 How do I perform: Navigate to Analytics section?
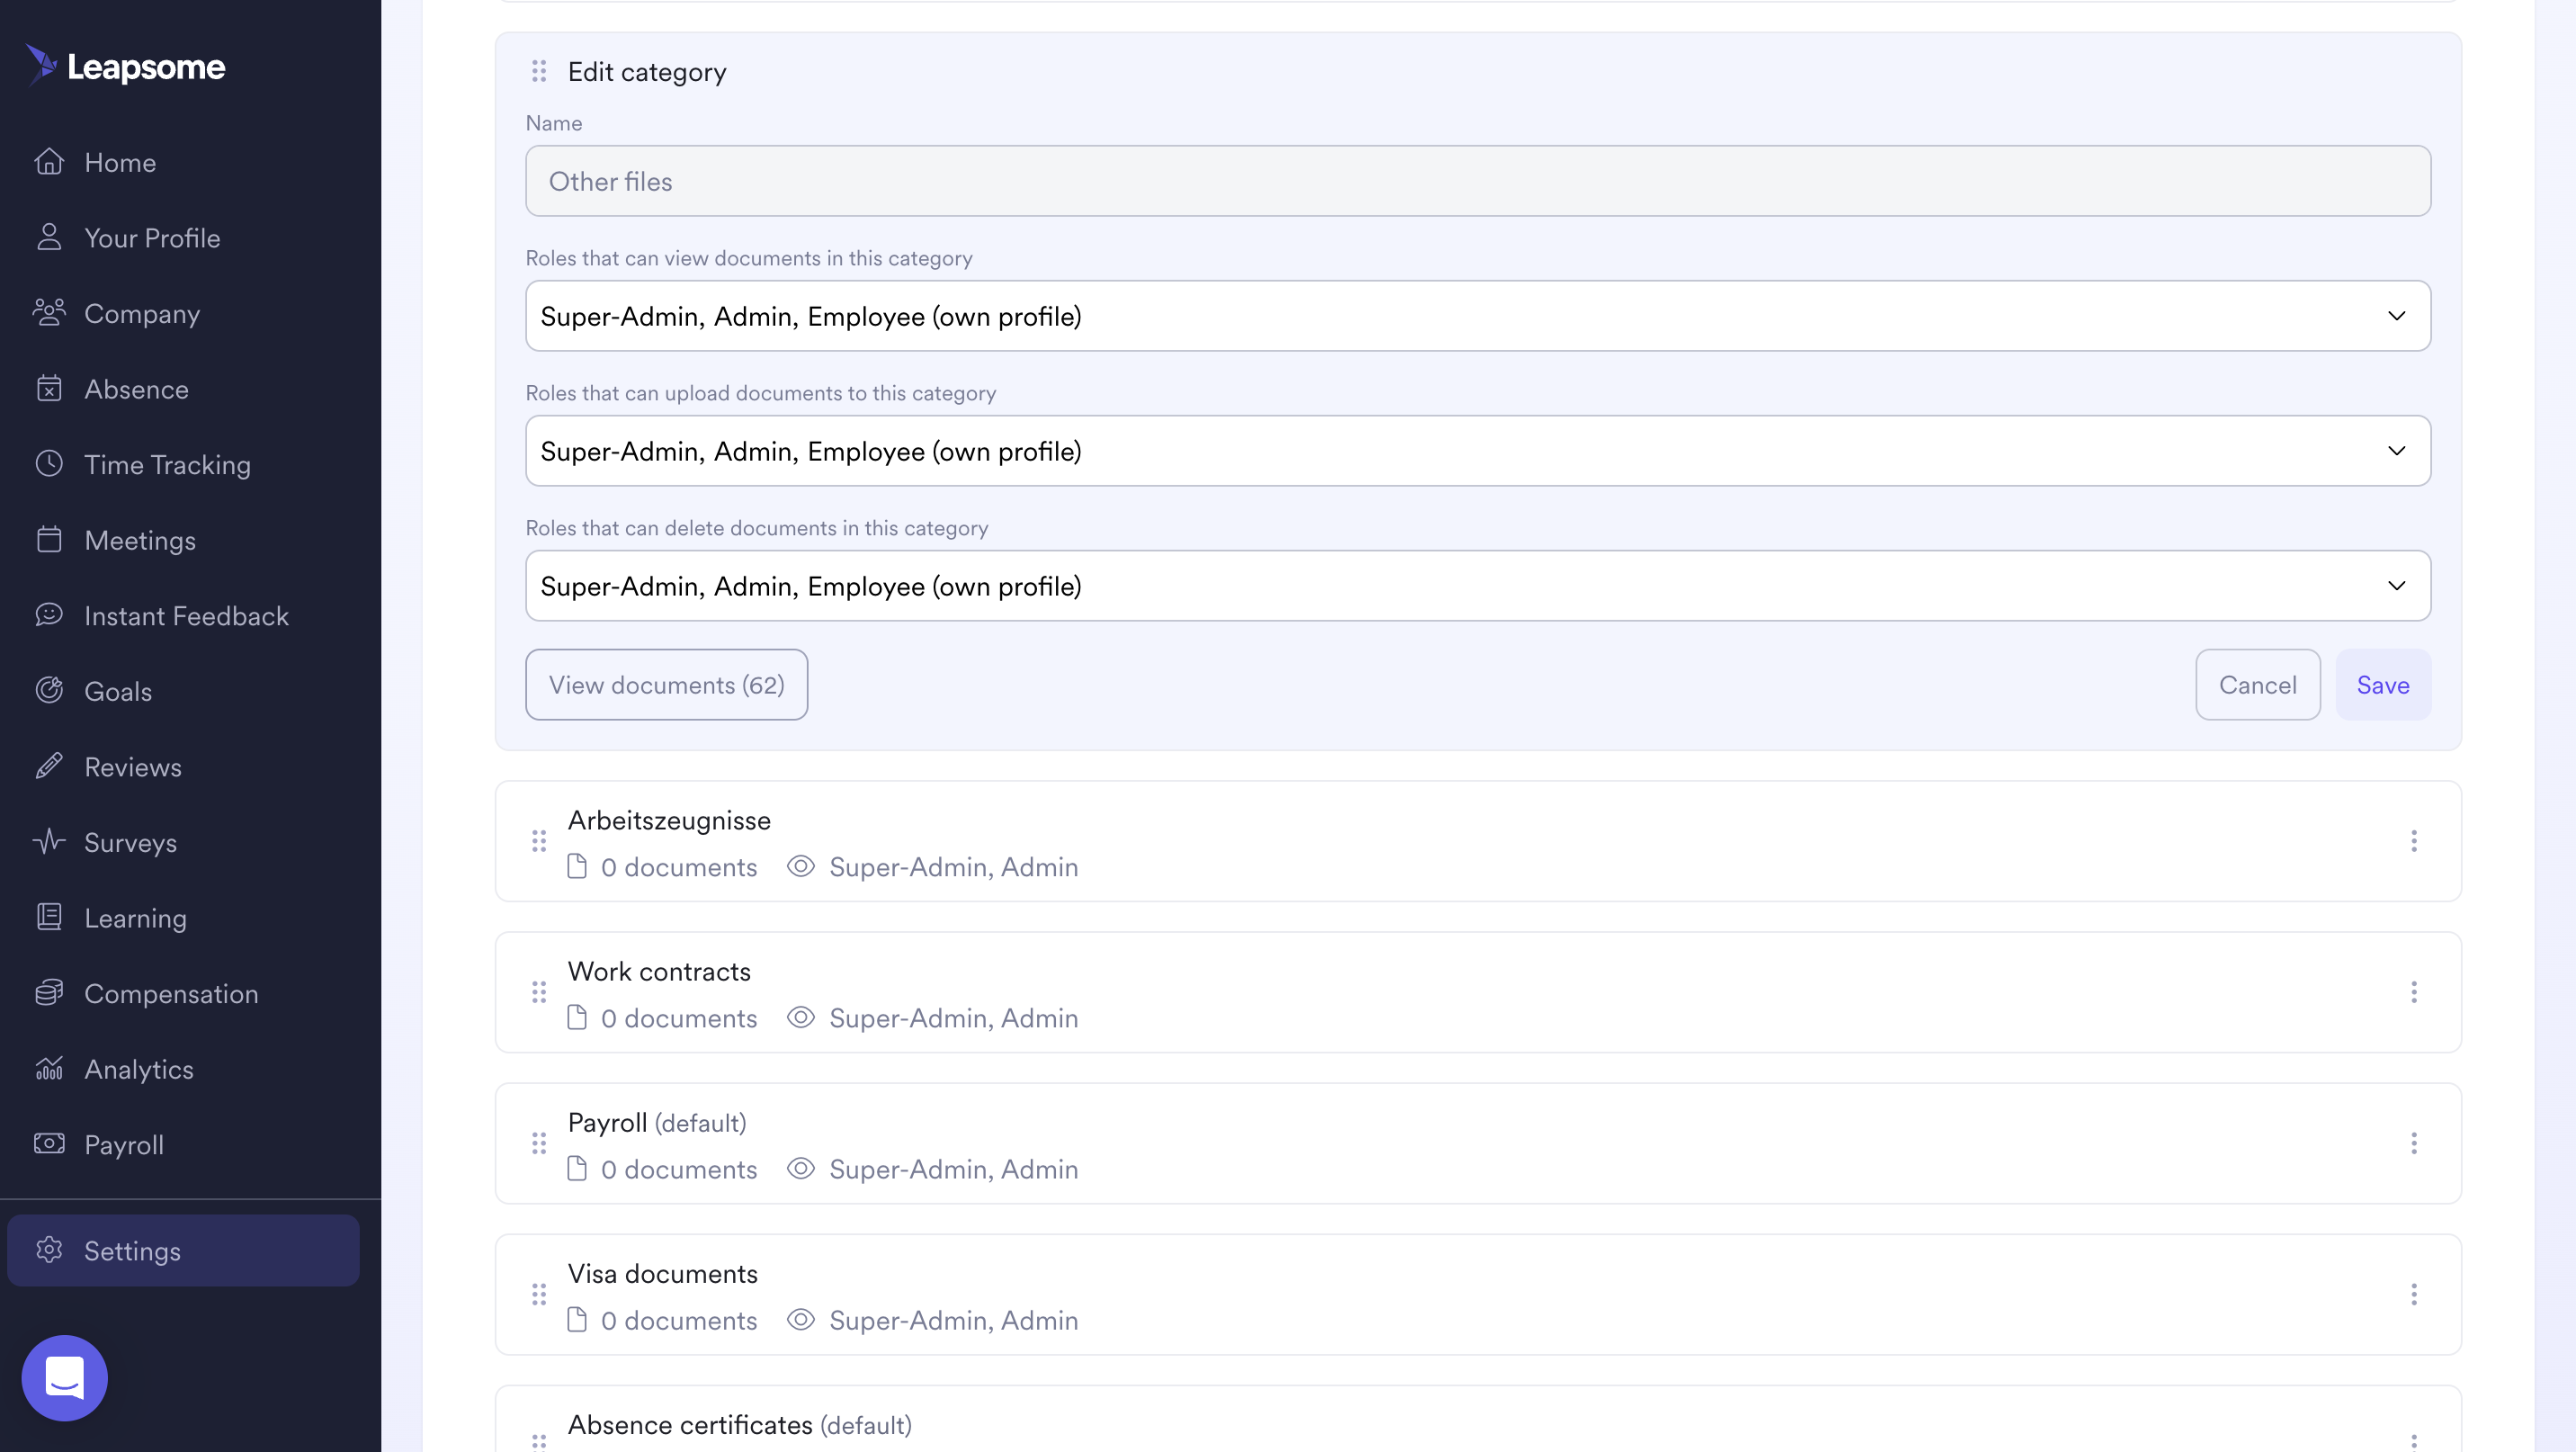(x=139, y=1069)
